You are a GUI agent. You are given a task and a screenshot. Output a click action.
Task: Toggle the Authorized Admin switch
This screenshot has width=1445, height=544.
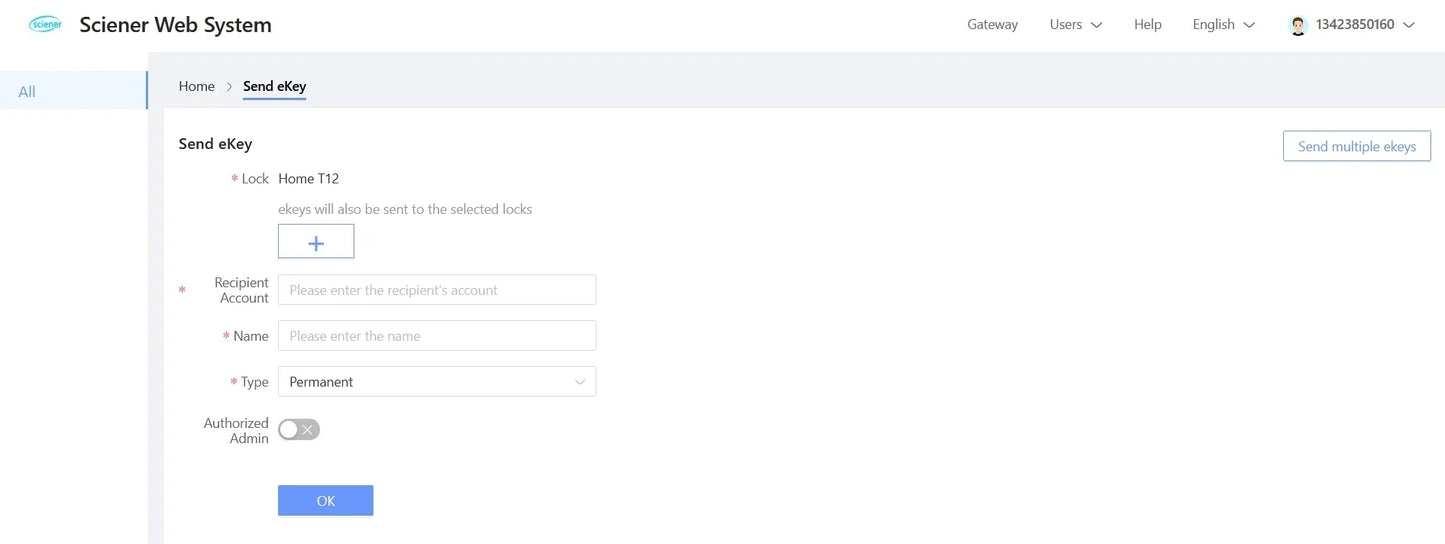(299, 430)
